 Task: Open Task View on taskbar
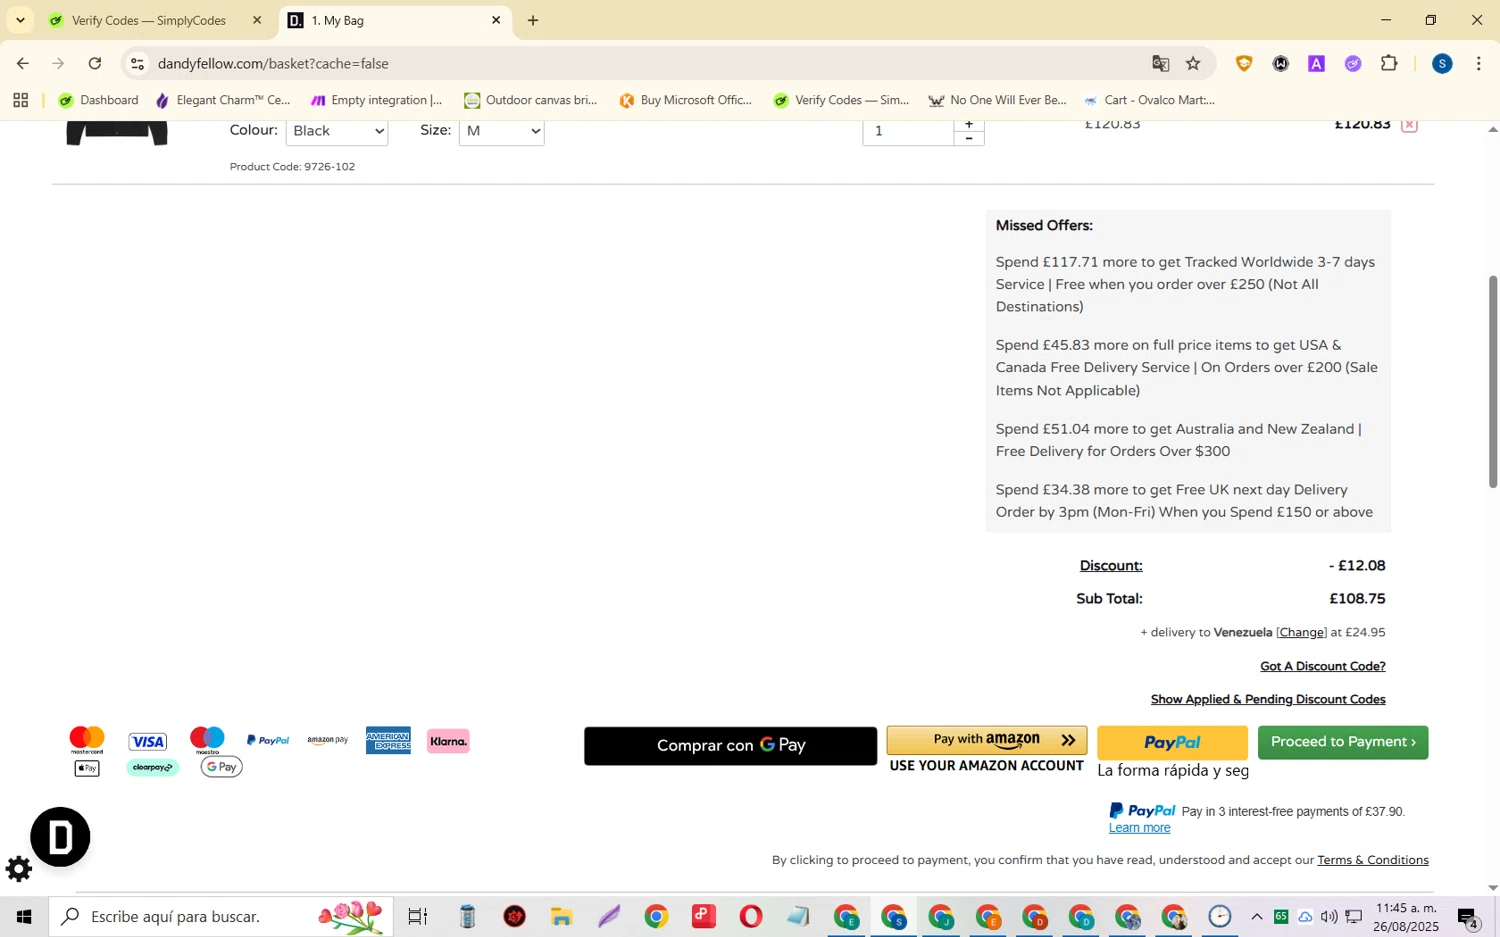417,917
